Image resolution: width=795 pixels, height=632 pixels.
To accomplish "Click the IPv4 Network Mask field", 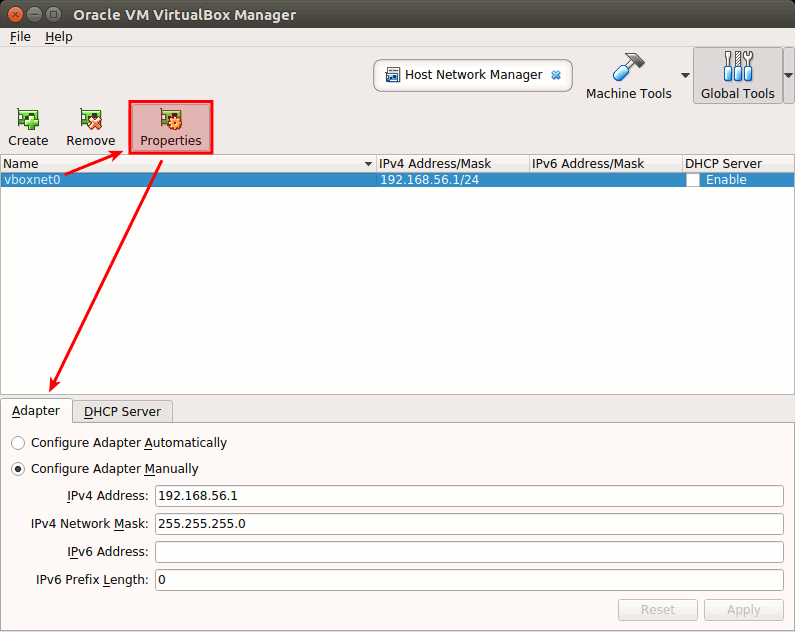I will (469, 524).
